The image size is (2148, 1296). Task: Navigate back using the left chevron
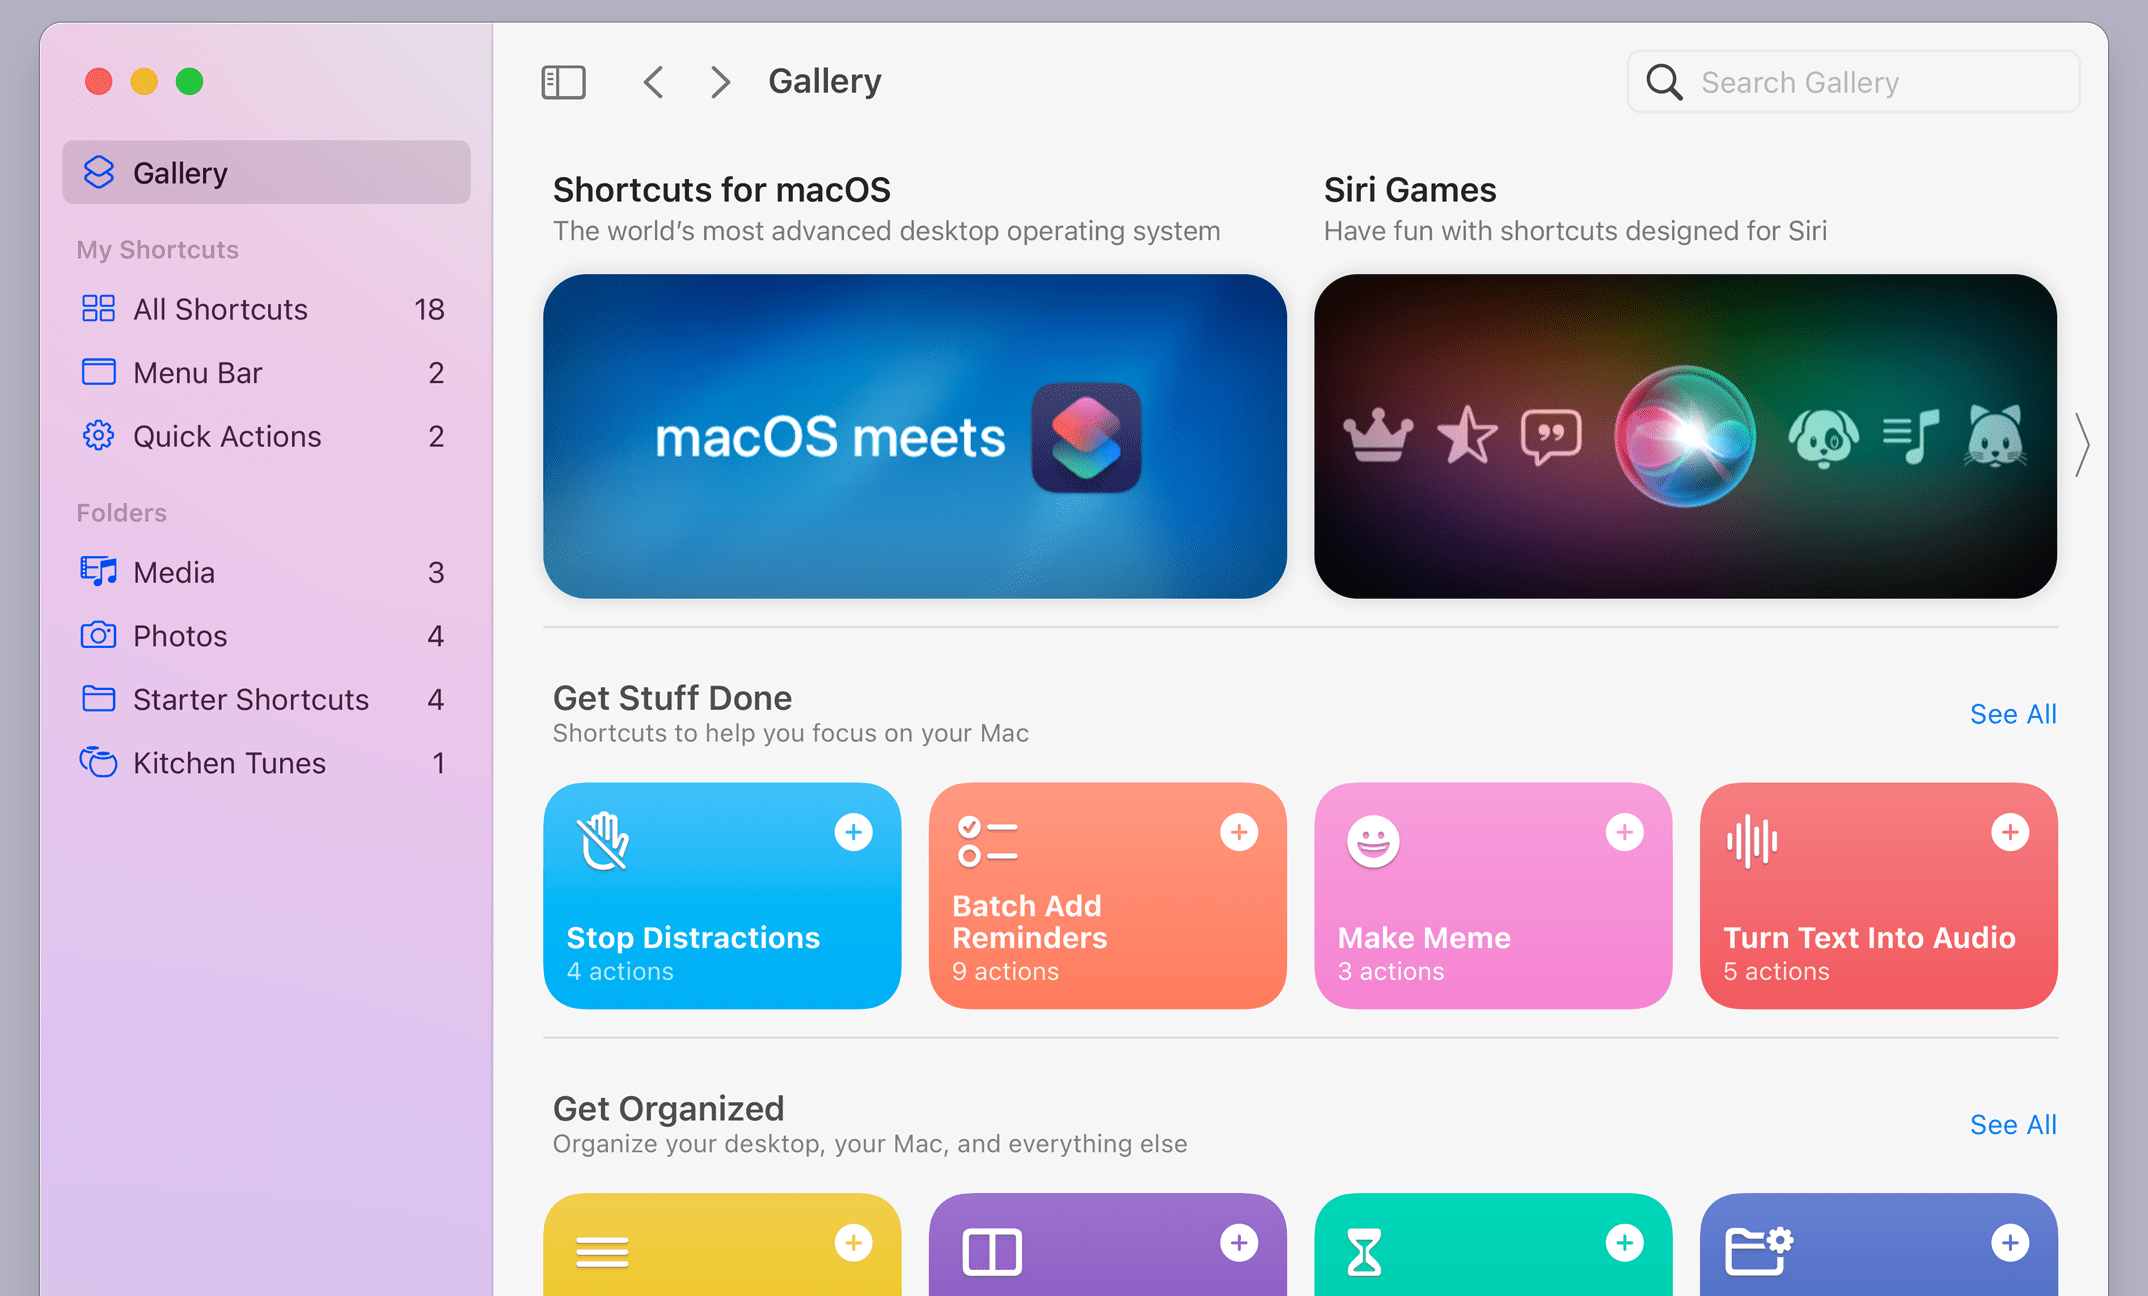(652, 81)
